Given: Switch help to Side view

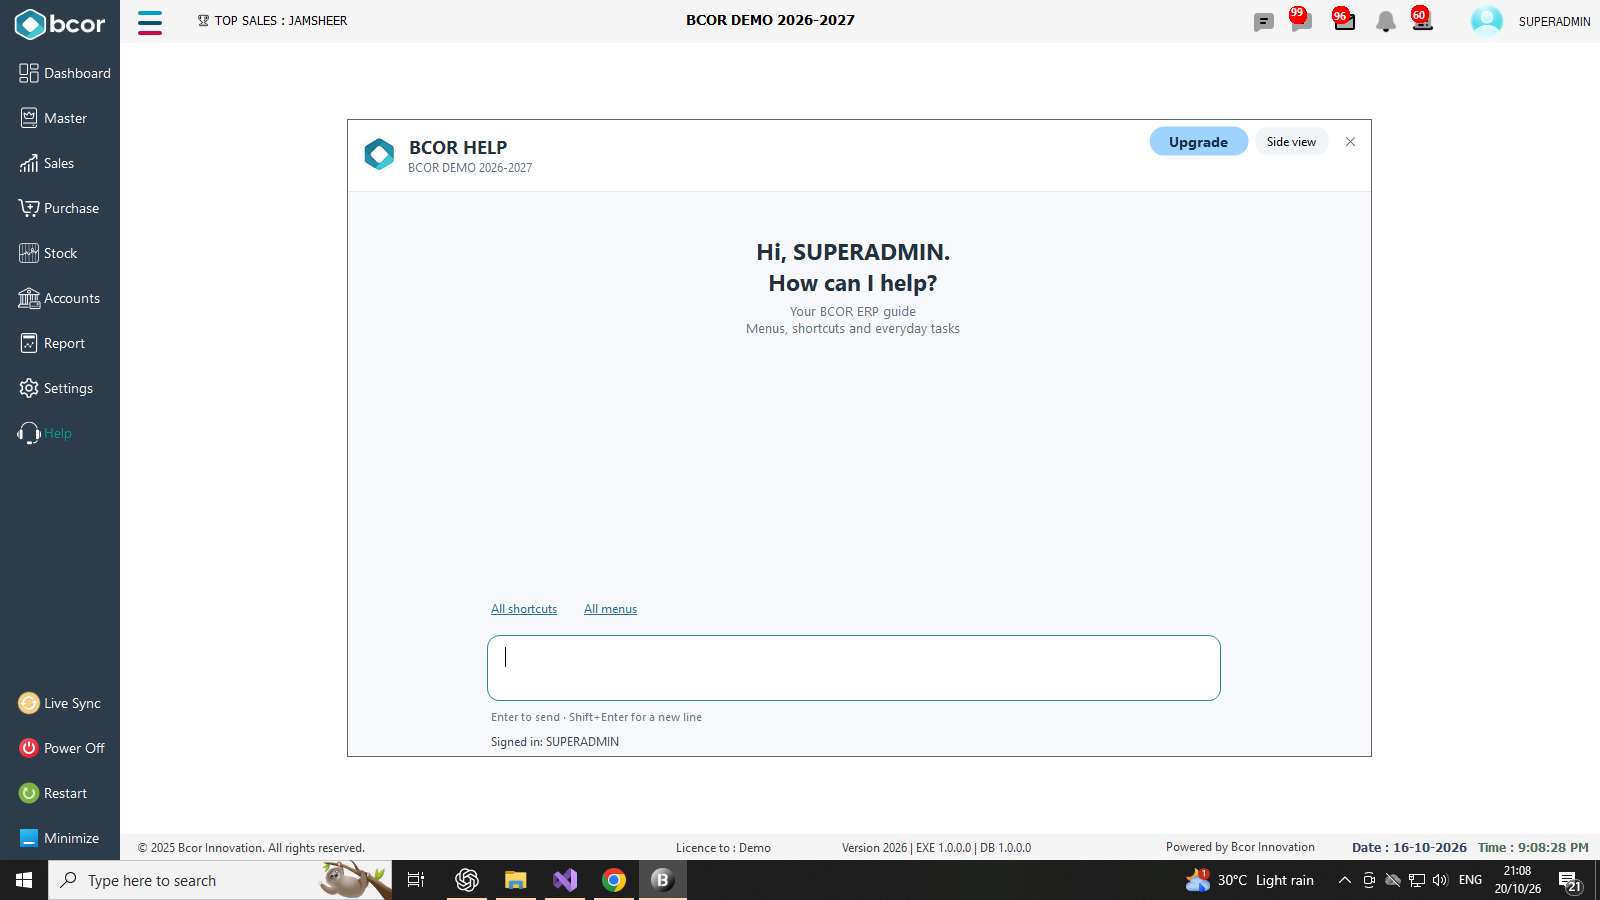Looking at the screenshot, I should click(x=1291, y=141).
